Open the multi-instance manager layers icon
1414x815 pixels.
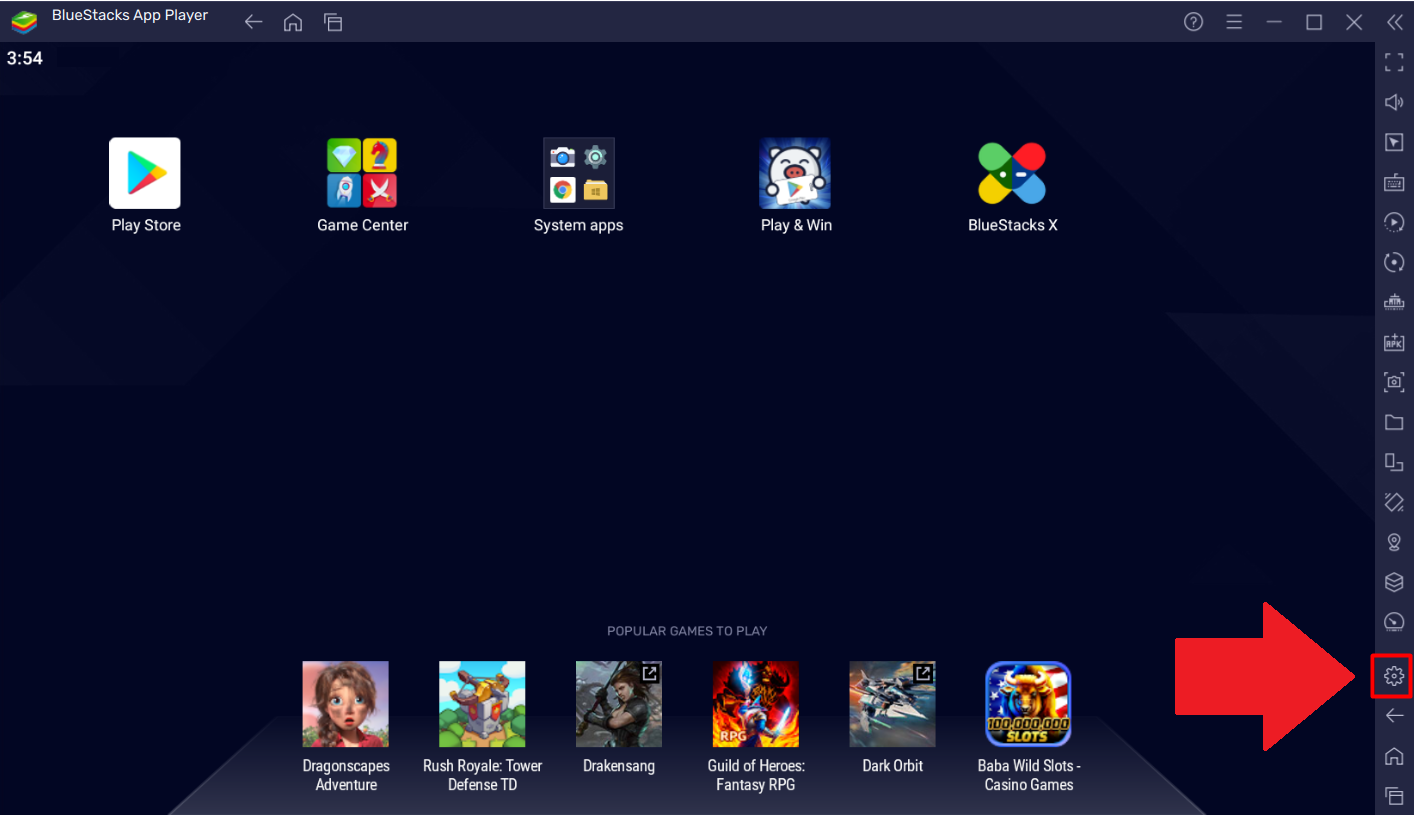pyautogui.click(x=1394, y=582)
